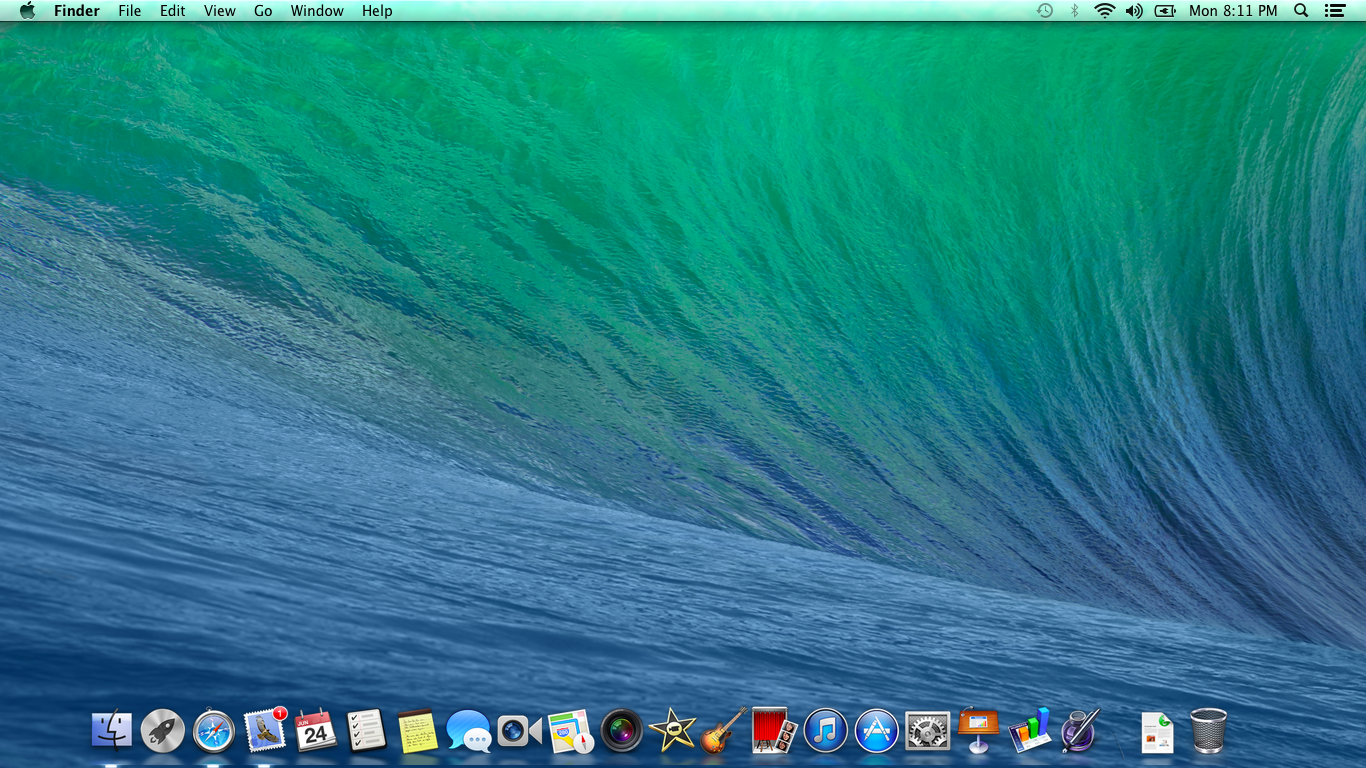Open the Window menu

[317, 11]
